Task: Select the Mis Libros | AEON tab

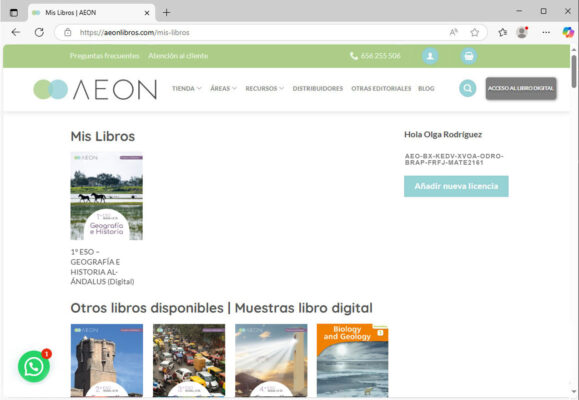Action: pyautogui.click(x=91, y=13)
